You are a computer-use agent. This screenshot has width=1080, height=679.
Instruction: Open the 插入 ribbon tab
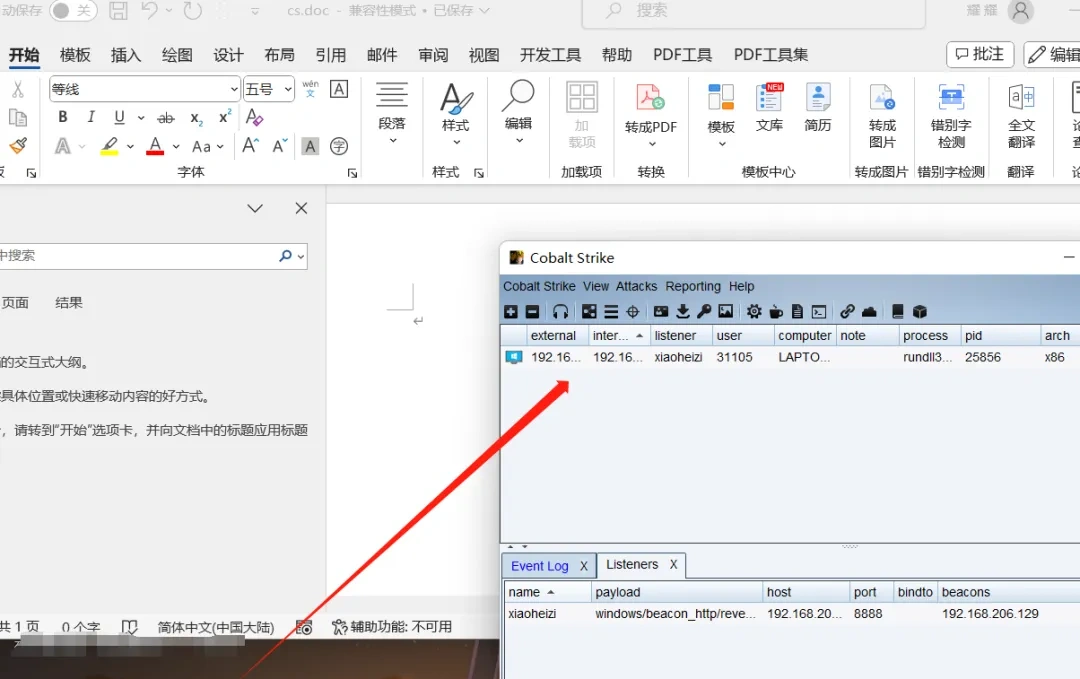[x=126, y=55]
